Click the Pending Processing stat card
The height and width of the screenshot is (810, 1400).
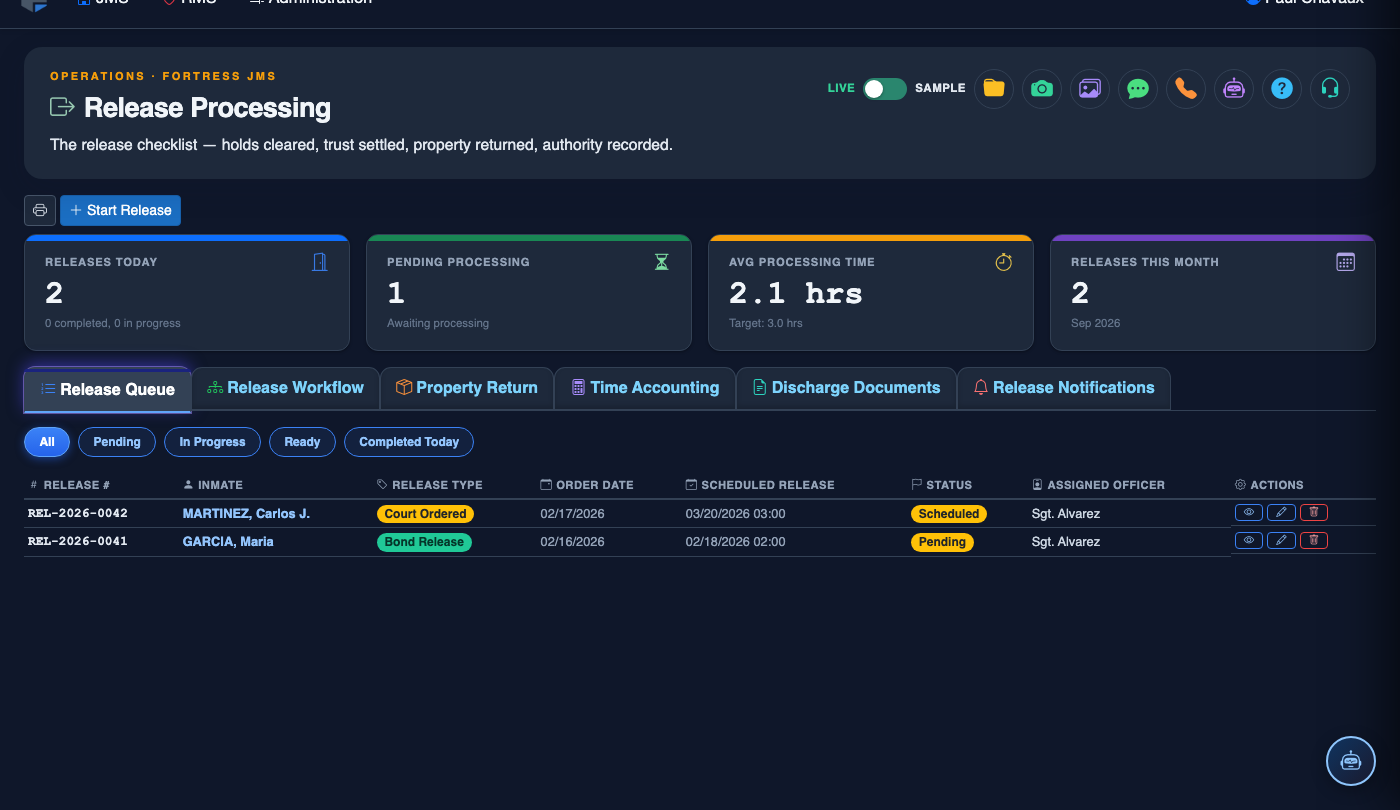(x=529, y=293)
